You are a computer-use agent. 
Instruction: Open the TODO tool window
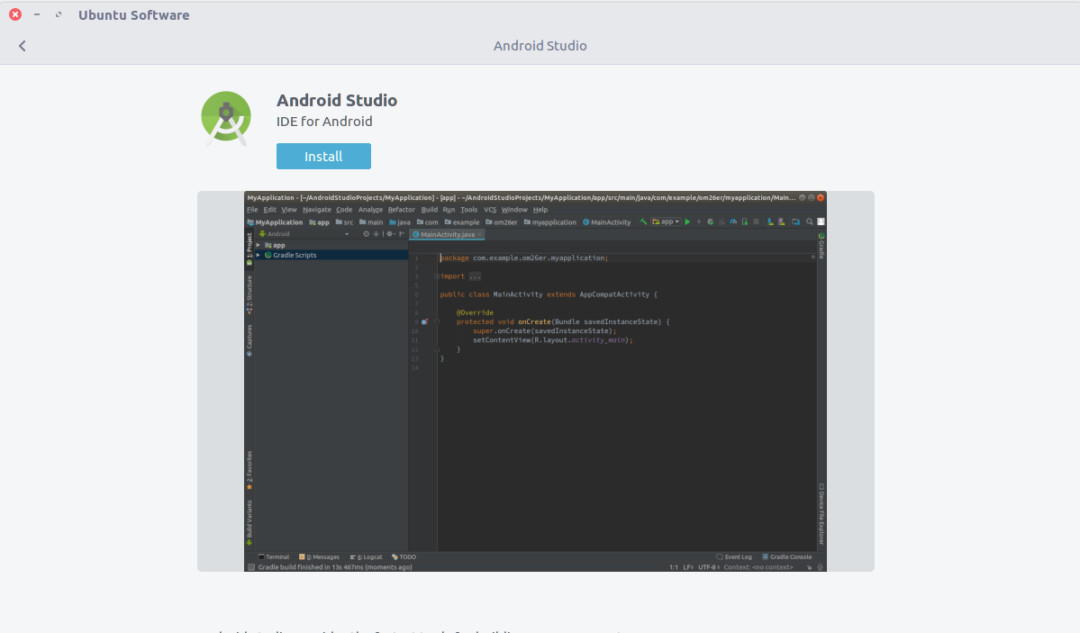point(403,557)
